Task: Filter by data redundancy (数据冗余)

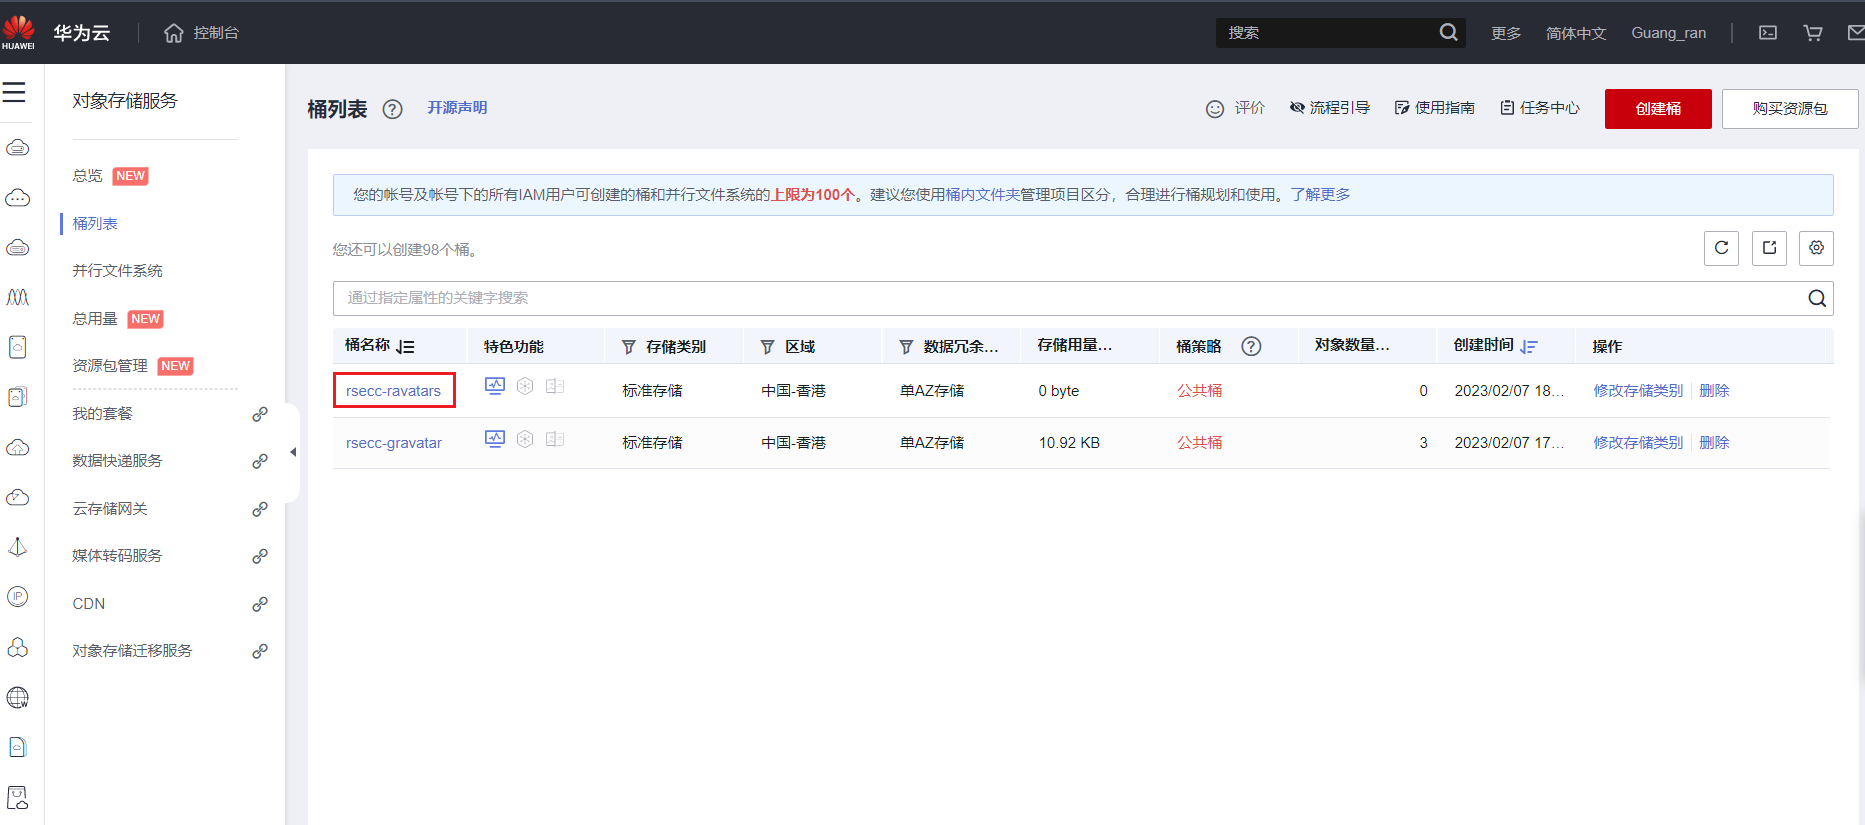Action: point(906,347)
